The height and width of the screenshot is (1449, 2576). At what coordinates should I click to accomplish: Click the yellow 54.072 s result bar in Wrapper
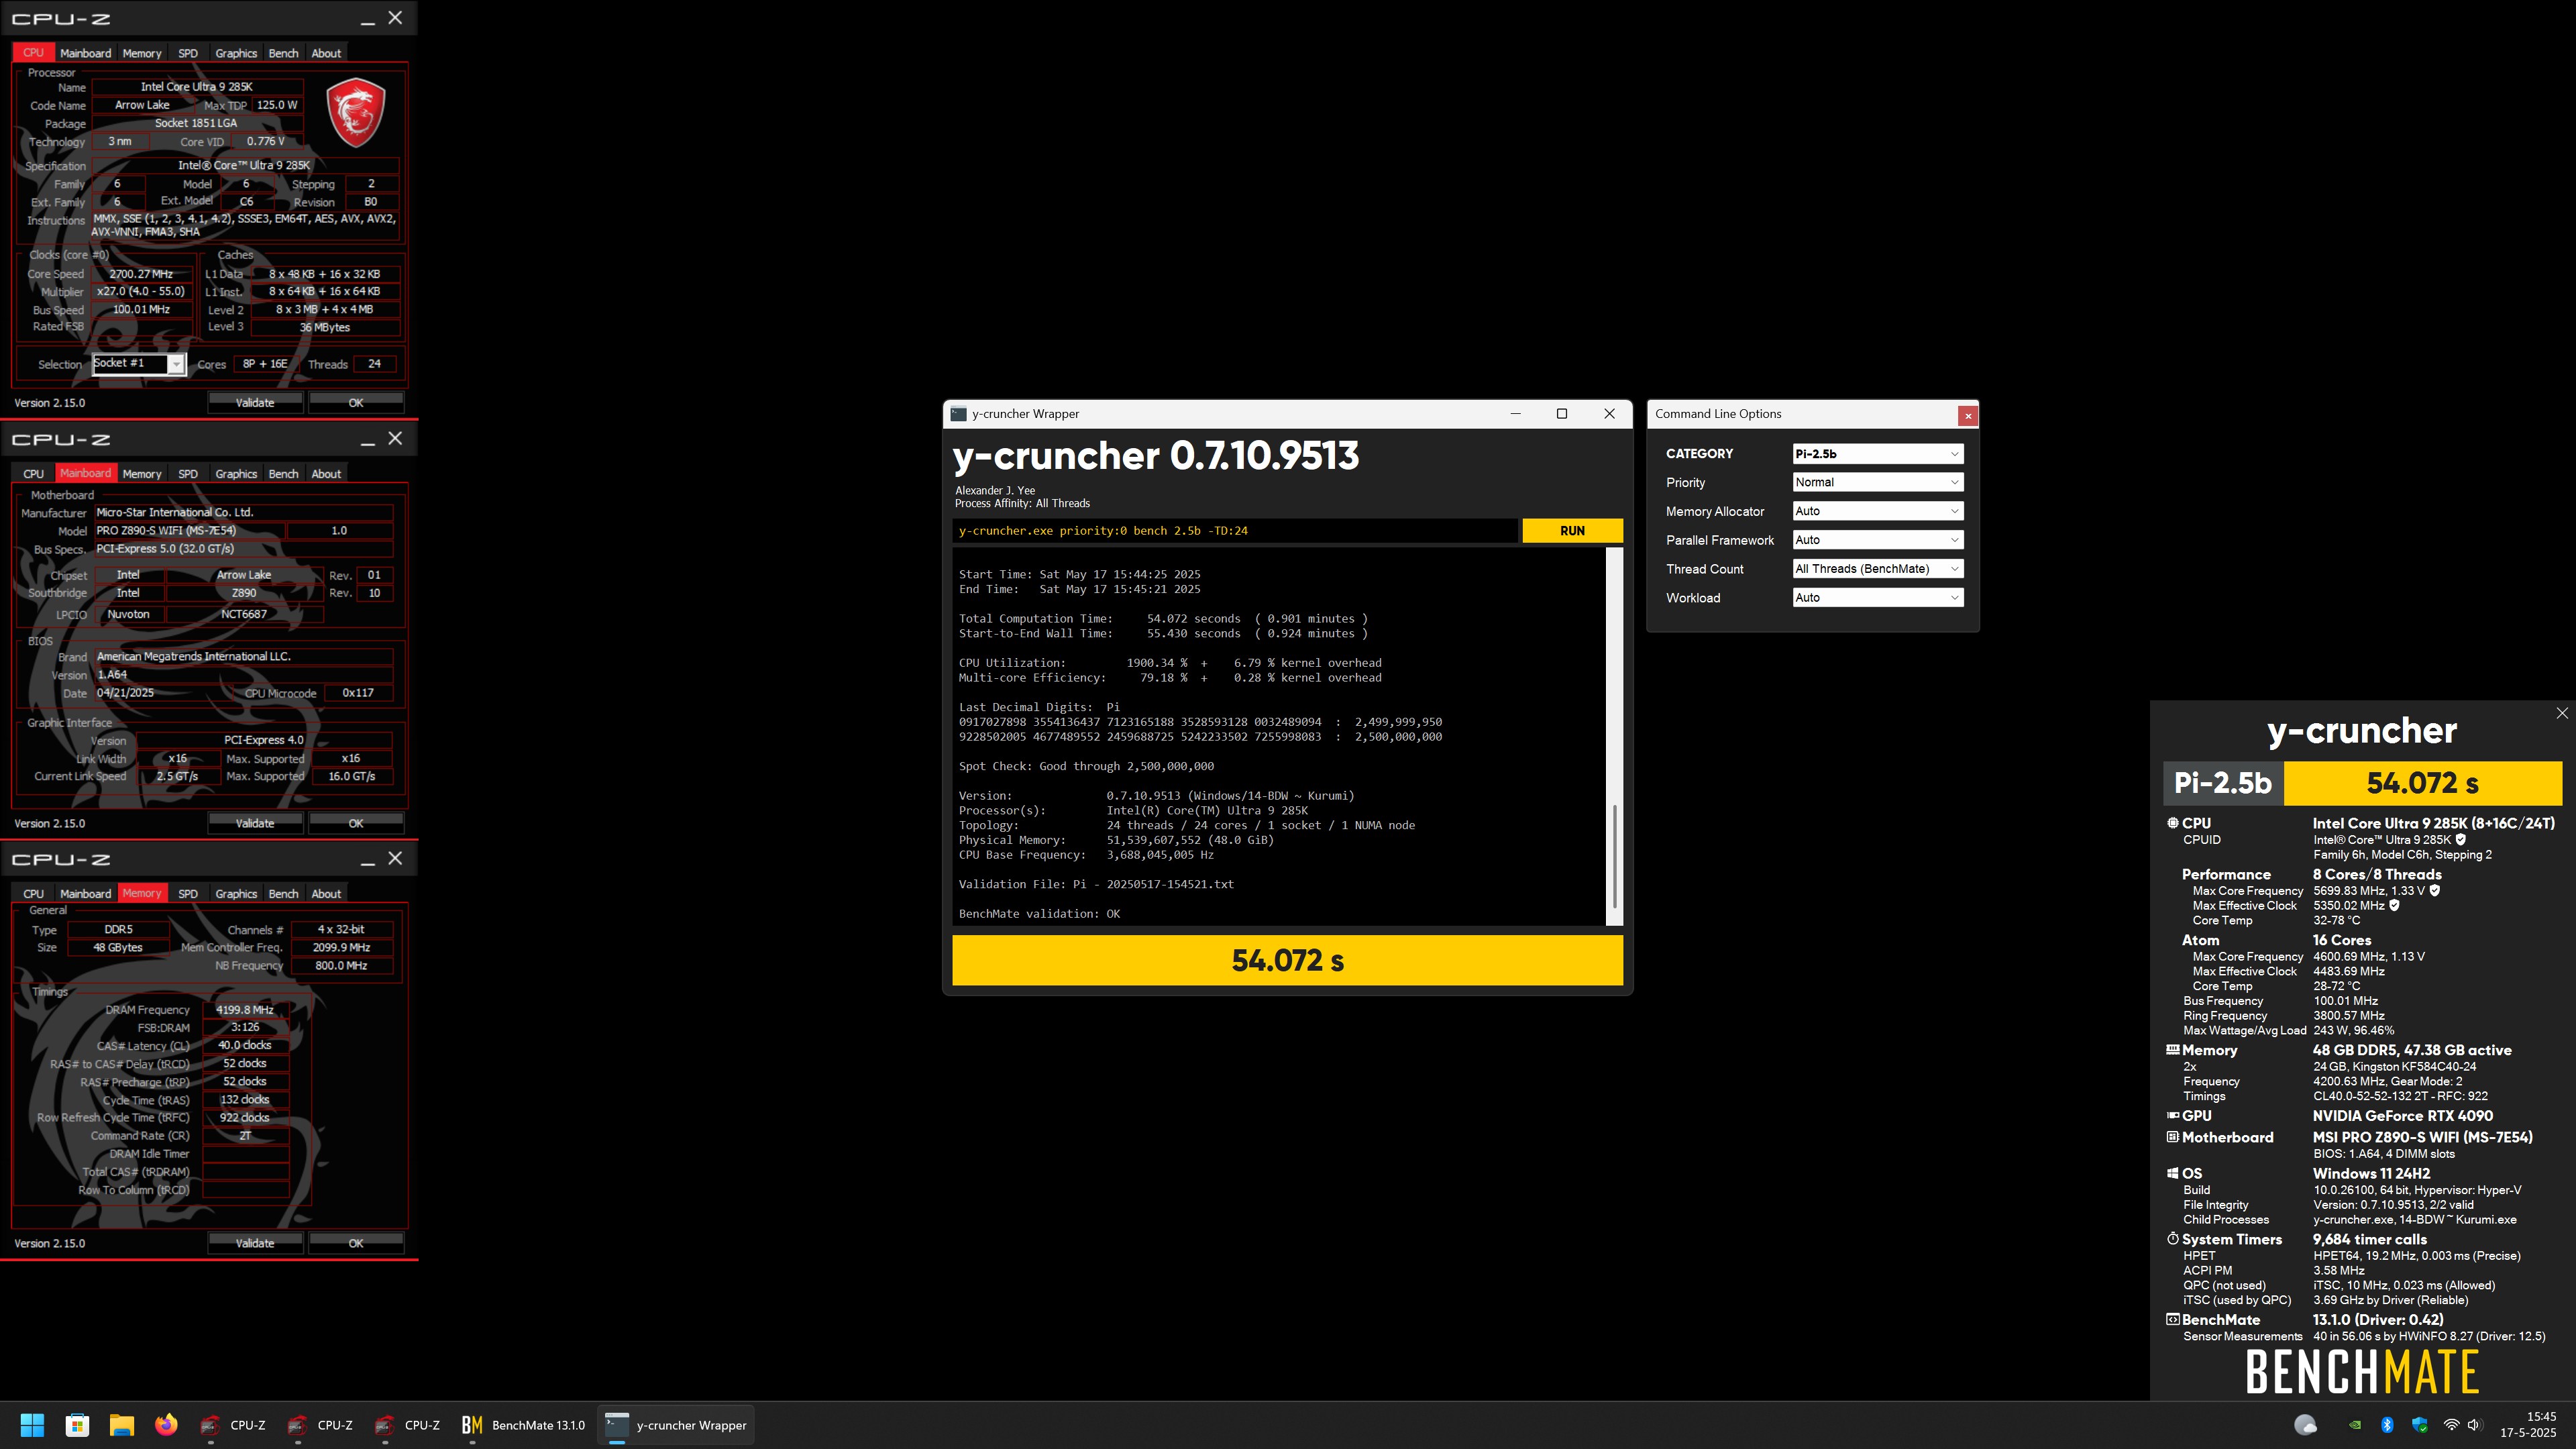click(1287, 961)
